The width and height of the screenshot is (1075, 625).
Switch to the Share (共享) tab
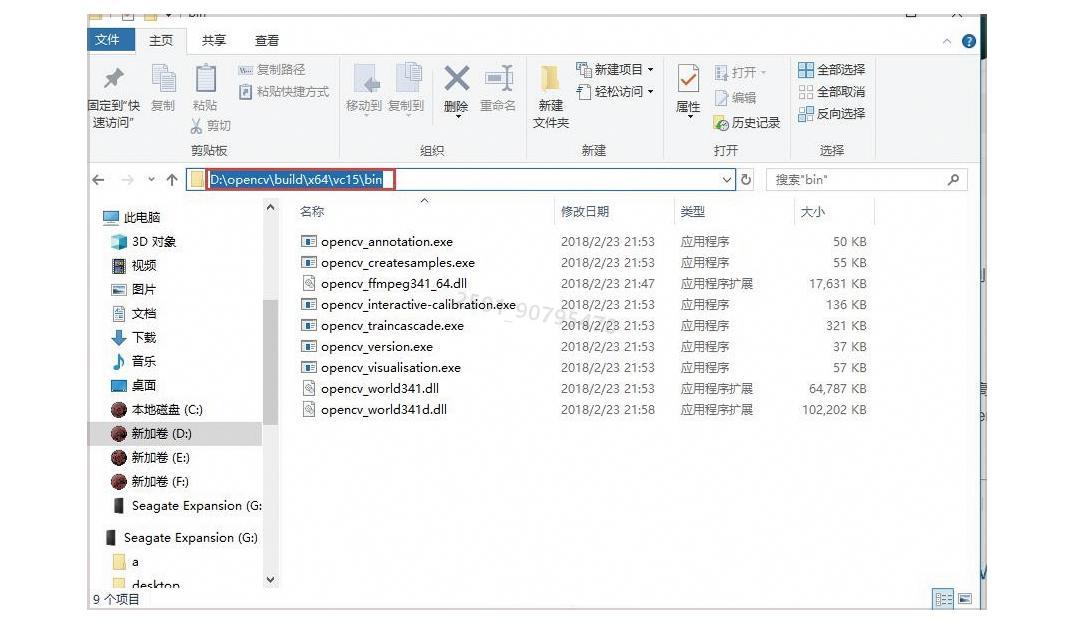(214, 40)
